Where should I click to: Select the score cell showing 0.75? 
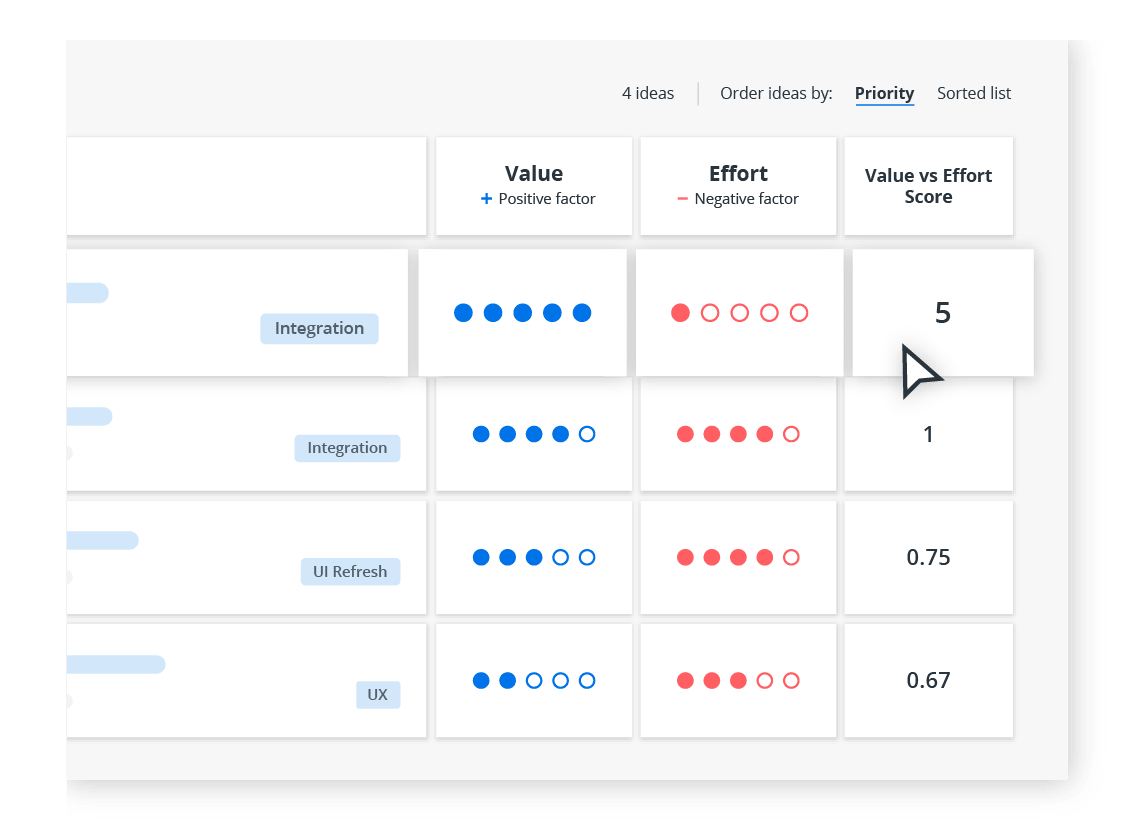[928, 557]
